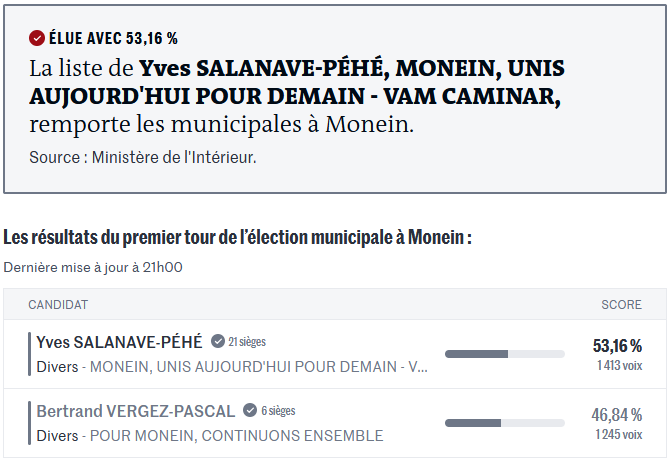Click the first-round results heading

click(237, 237)
